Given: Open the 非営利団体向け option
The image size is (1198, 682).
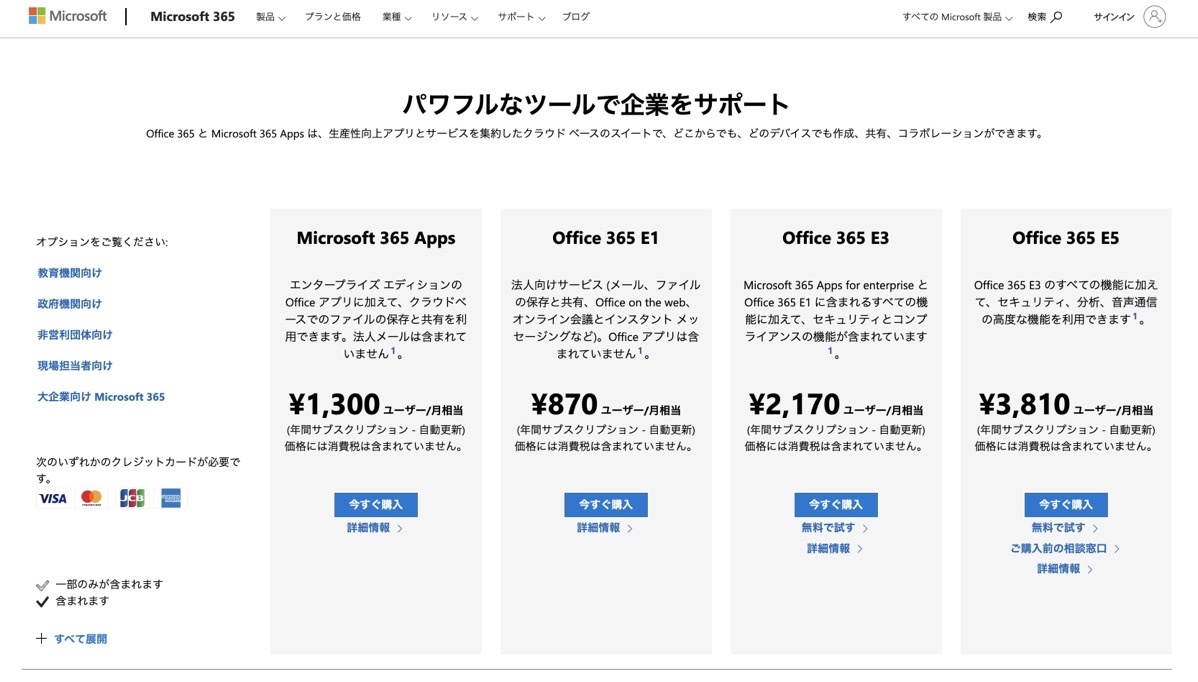Looking at the screenshot, I should click(x=75, y=335).
